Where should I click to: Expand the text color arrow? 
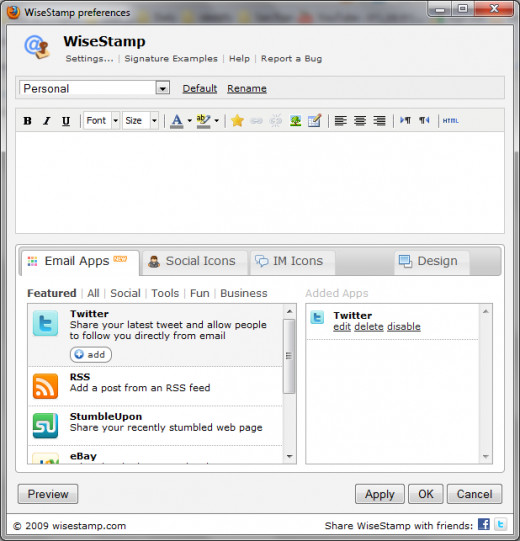click(x=189, y=121)
